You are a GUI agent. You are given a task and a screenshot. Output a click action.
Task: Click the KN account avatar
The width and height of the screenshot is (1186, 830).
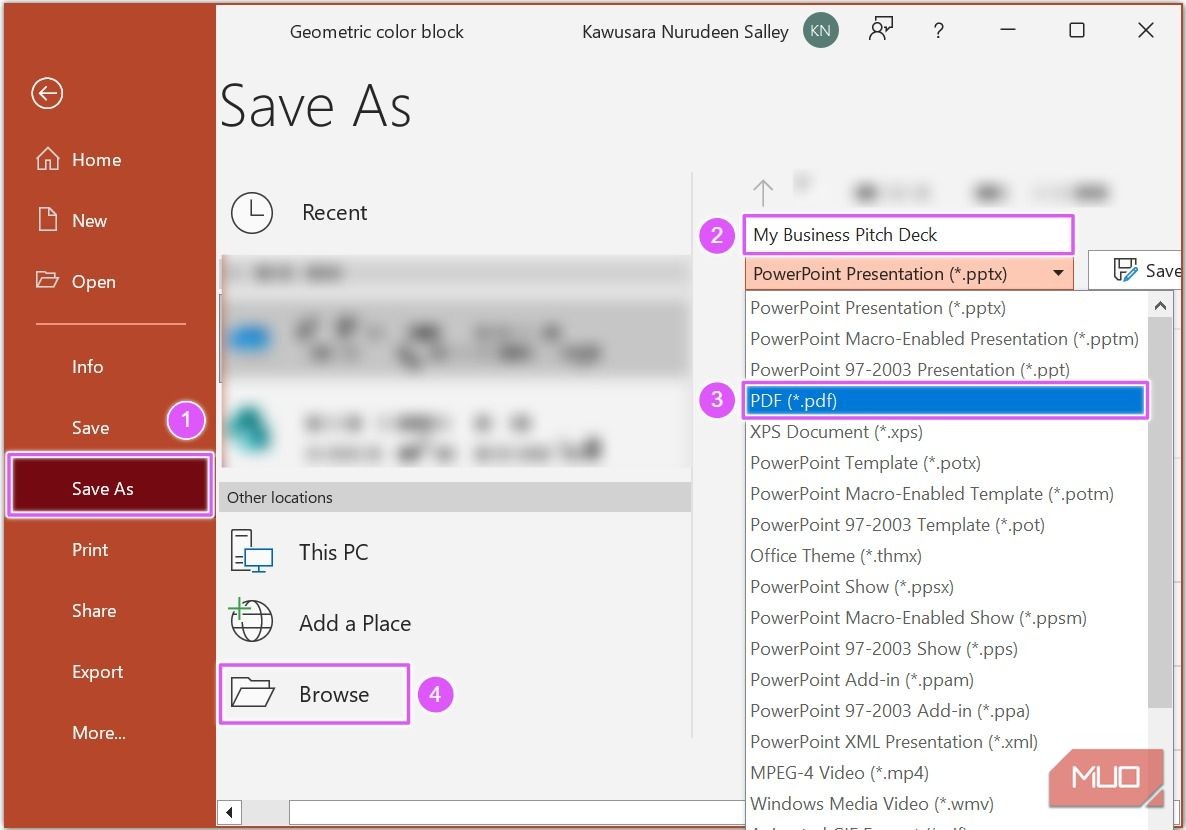821,31
